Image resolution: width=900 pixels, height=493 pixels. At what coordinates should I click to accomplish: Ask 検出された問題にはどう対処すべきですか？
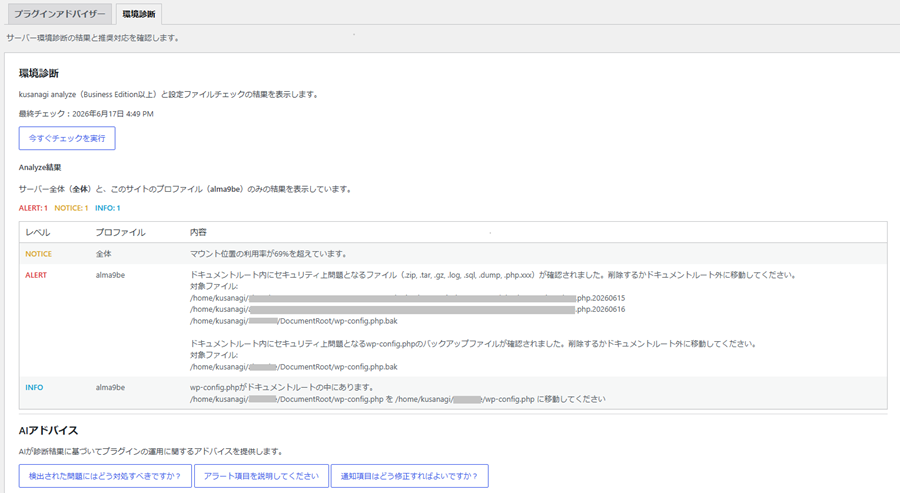105,476
